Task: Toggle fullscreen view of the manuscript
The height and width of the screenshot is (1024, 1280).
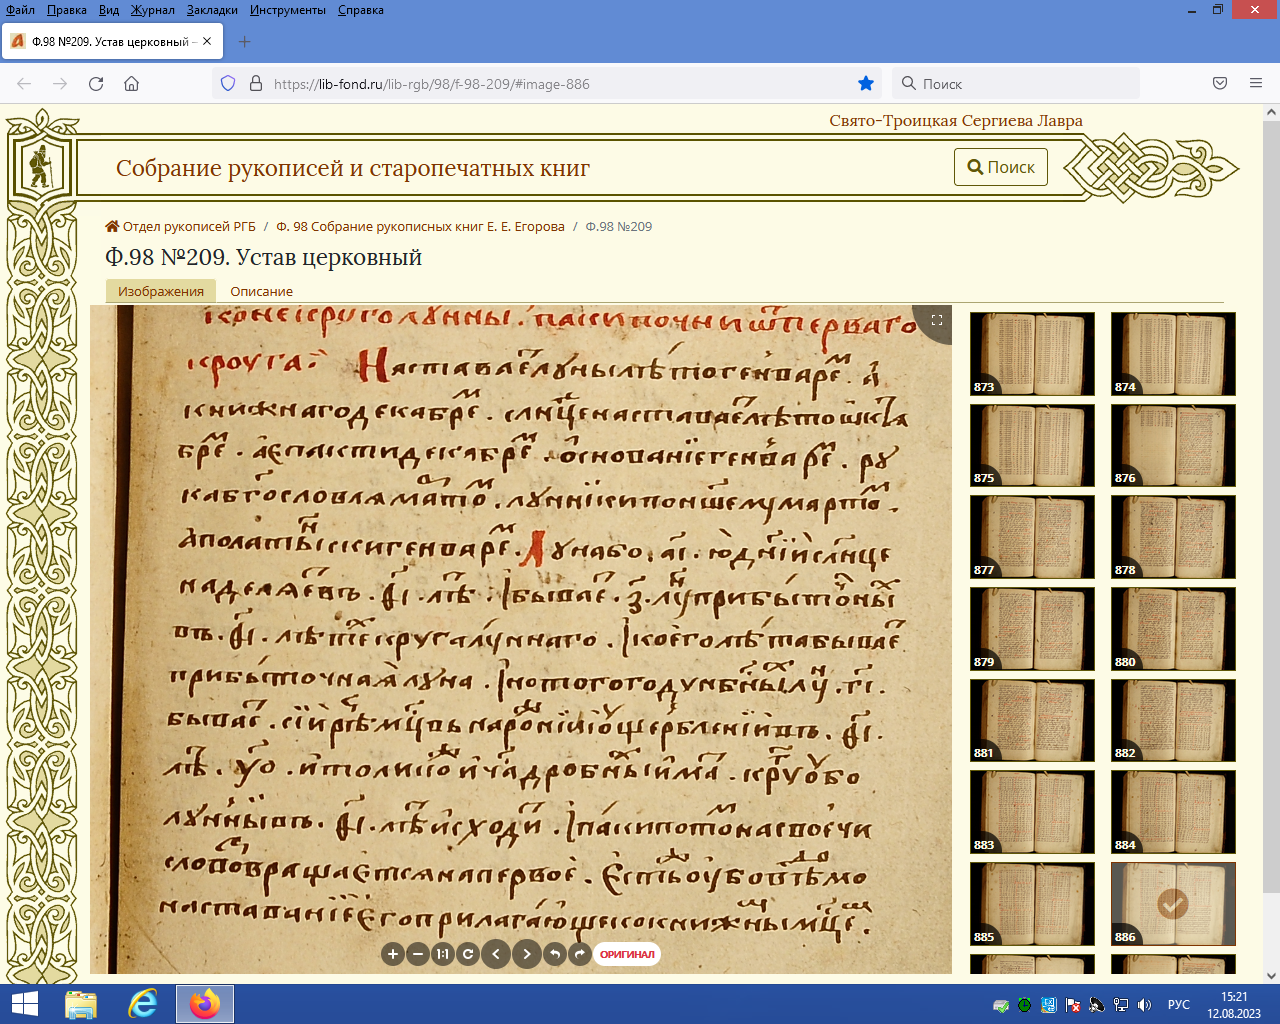Action: click(937, 320)
